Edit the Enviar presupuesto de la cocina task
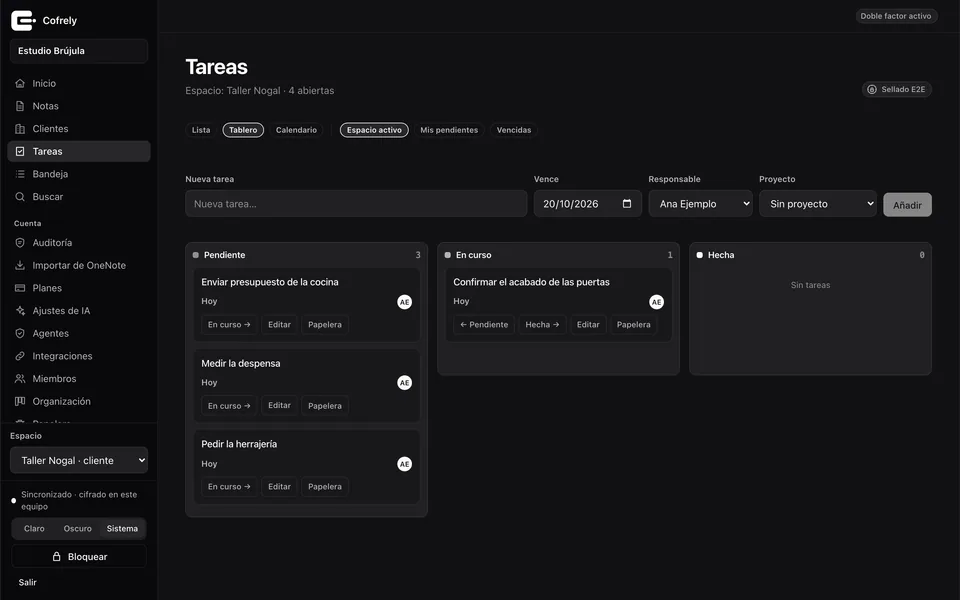960x600 pixels. 279,324
